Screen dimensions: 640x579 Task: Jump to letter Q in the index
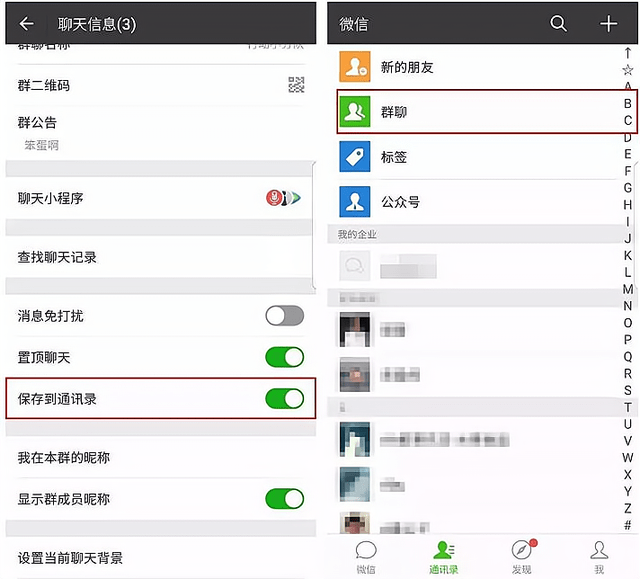628,357
